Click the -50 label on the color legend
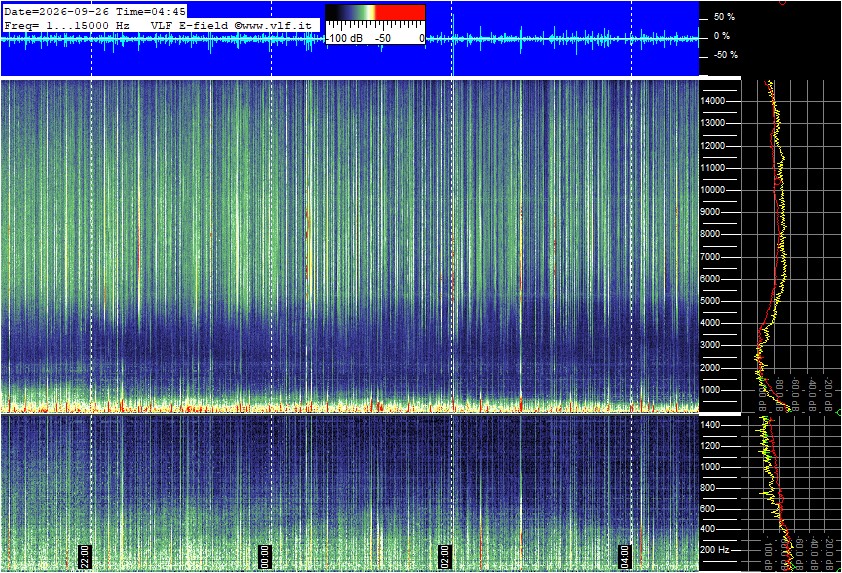Viewport: 842px width, 573px height. (382, 39)
